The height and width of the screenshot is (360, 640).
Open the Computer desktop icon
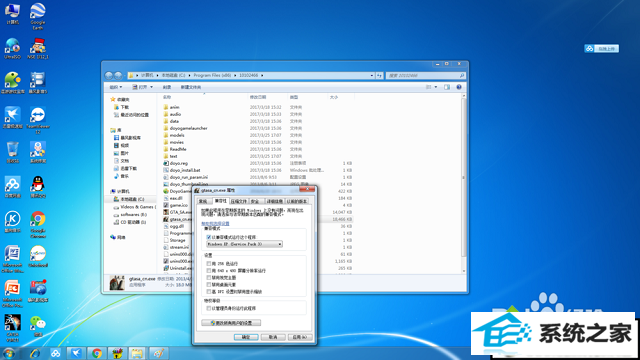coord(12,13)
